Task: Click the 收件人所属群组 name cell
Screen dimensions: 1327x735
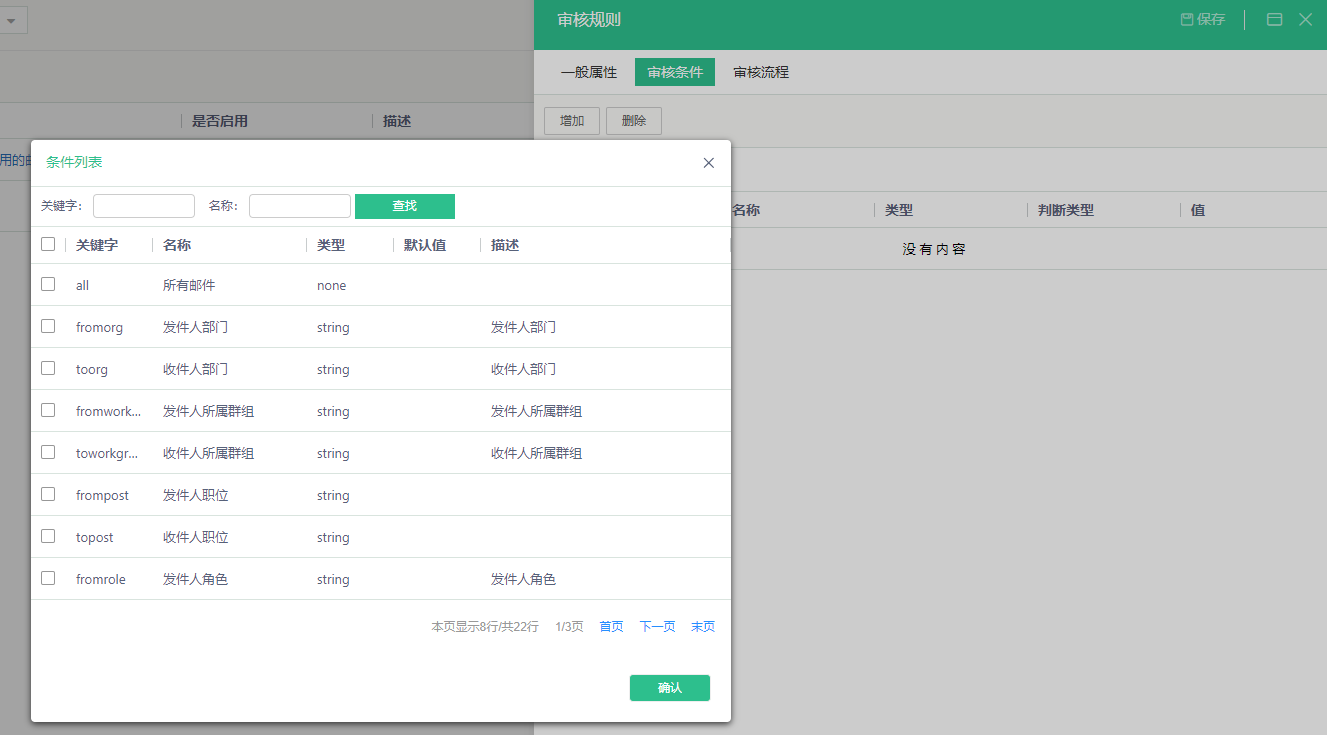Action: (x=209, y=453)
